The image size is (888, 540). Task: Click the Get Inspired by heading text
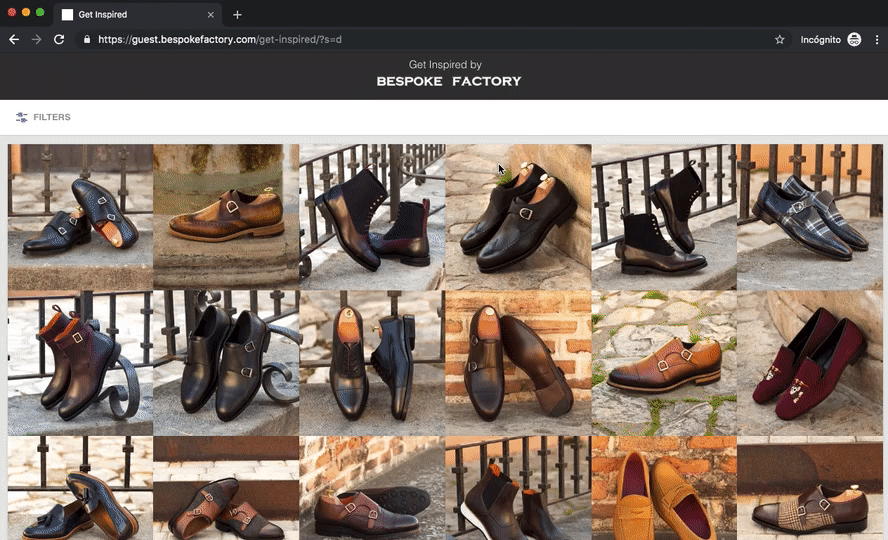445,64
